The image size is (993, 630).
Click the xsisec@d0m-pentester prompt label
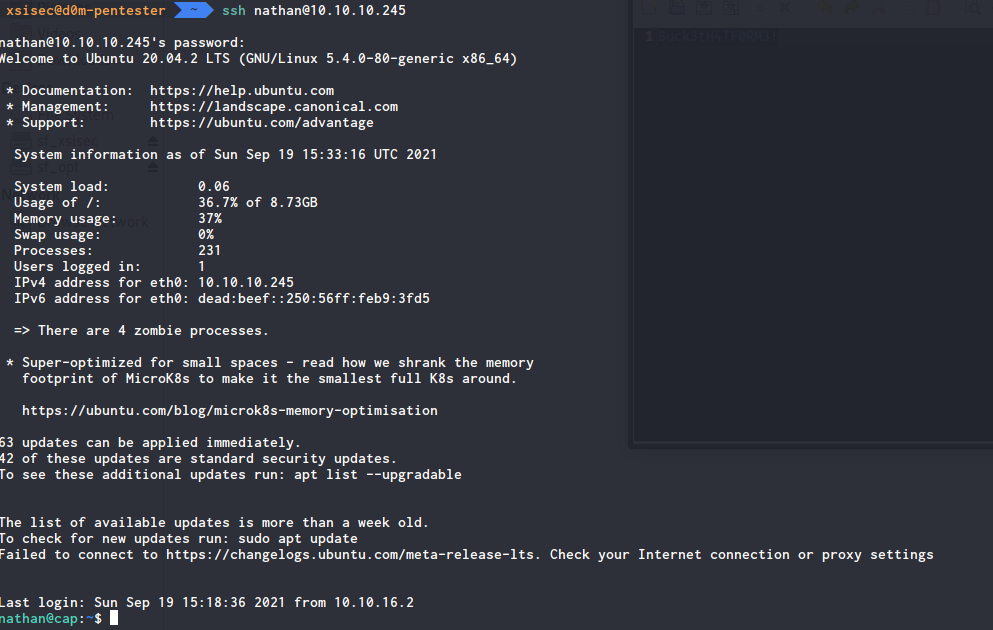click(x=85, y=10)
